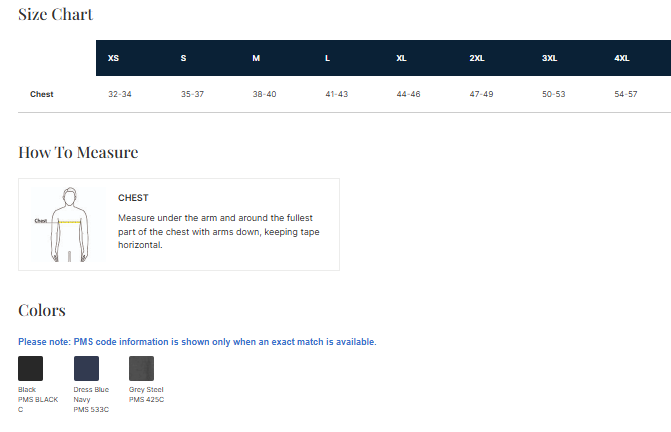This screenshot has width=671, height=432.
Task: Click the 32-34 chest measurement cell
Action: [119, 94]
